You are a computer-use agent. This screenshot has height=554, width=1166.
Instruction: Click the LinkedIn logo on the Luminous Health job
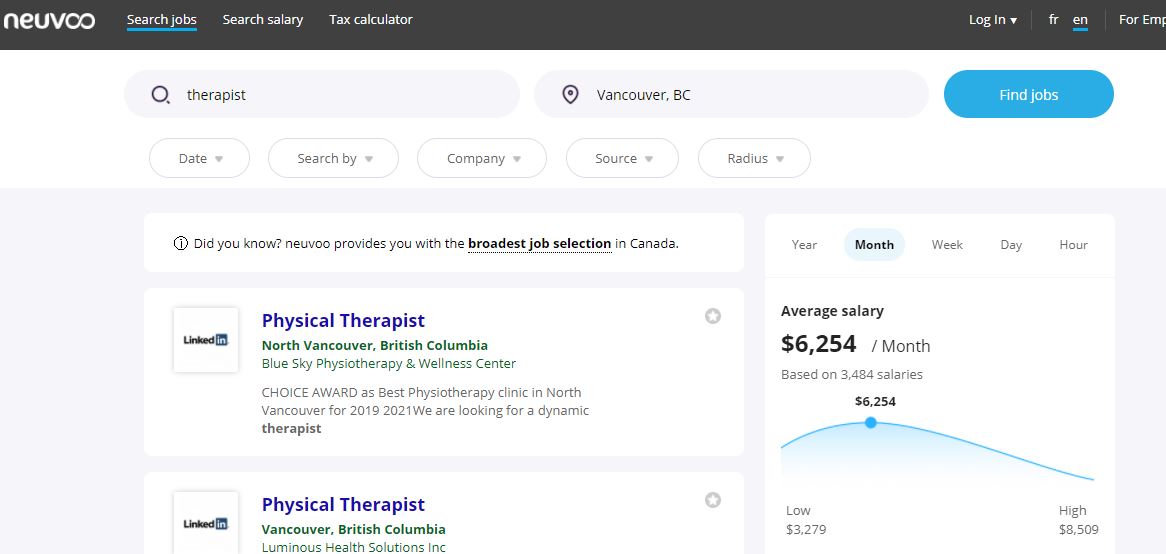(206, 524)
